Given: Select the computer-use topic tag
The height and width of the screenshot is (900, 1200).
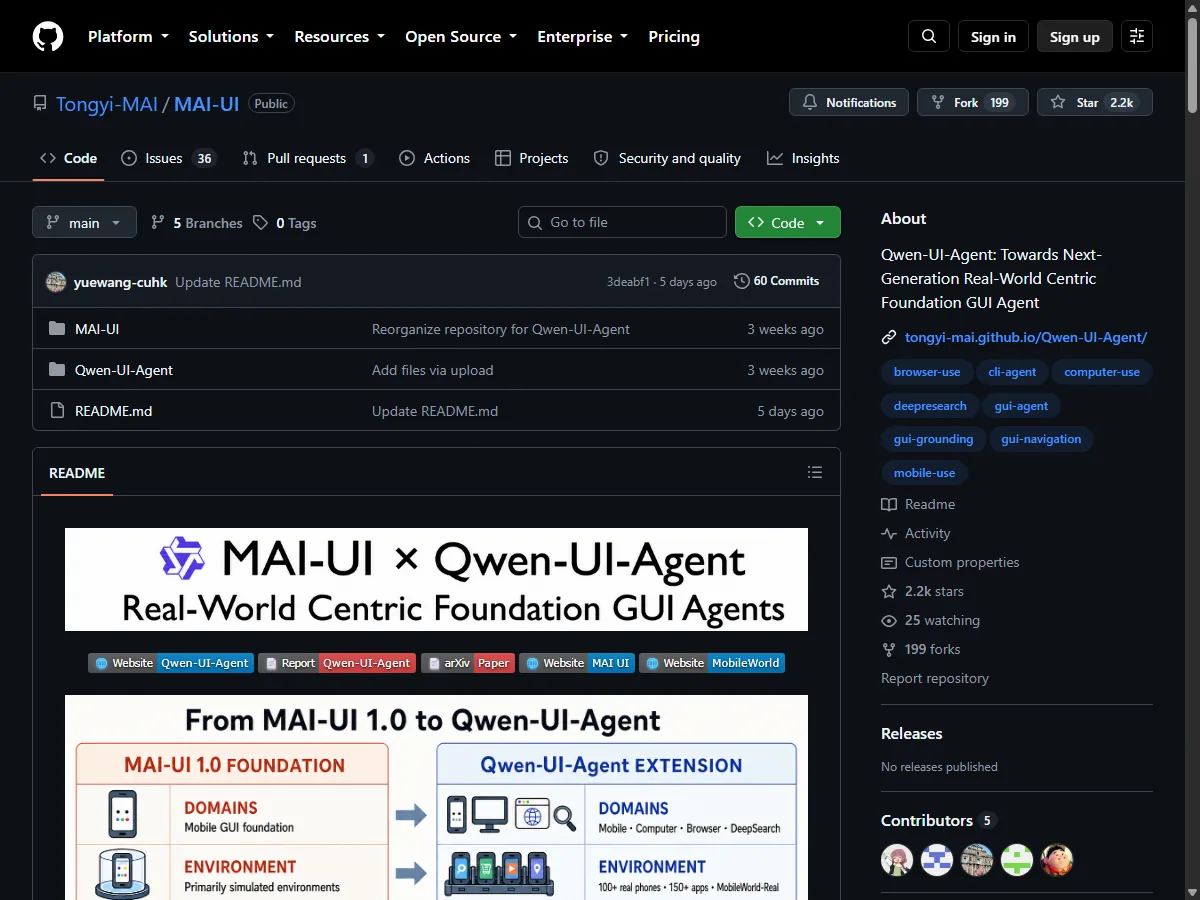Looking at the screenshot, I should tap(1102, 372).
